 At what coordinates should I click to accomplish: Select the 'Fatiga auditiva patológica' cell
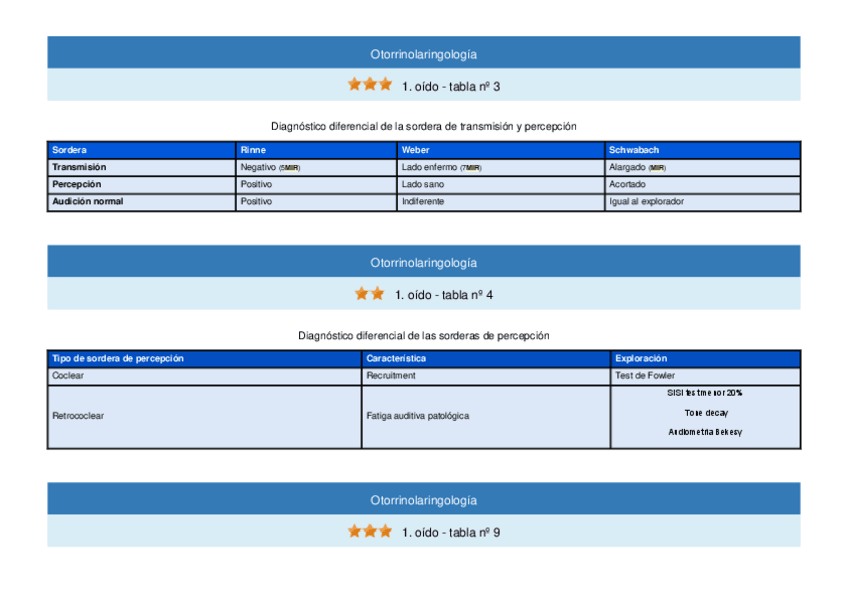417,415
